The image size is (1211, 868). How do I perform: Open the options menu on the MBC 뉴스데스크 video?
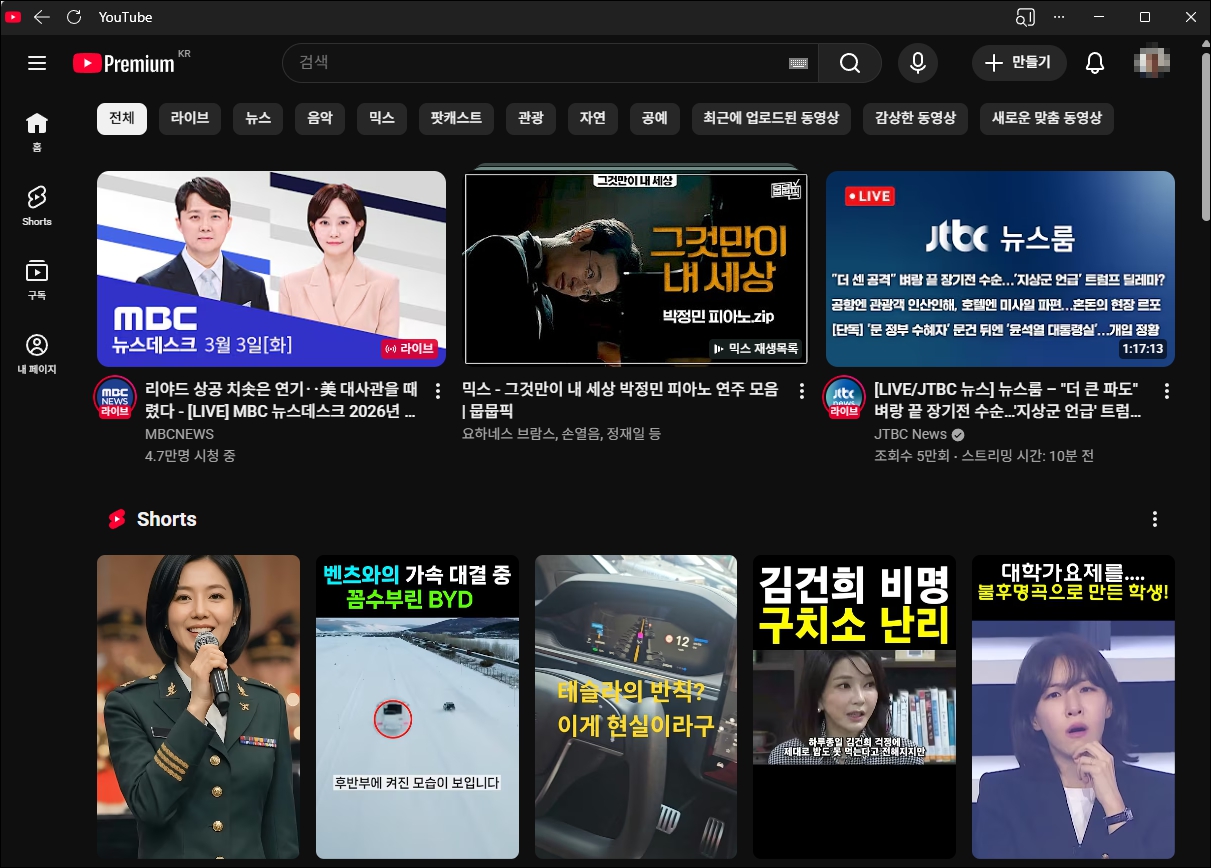tap(438, 390)
